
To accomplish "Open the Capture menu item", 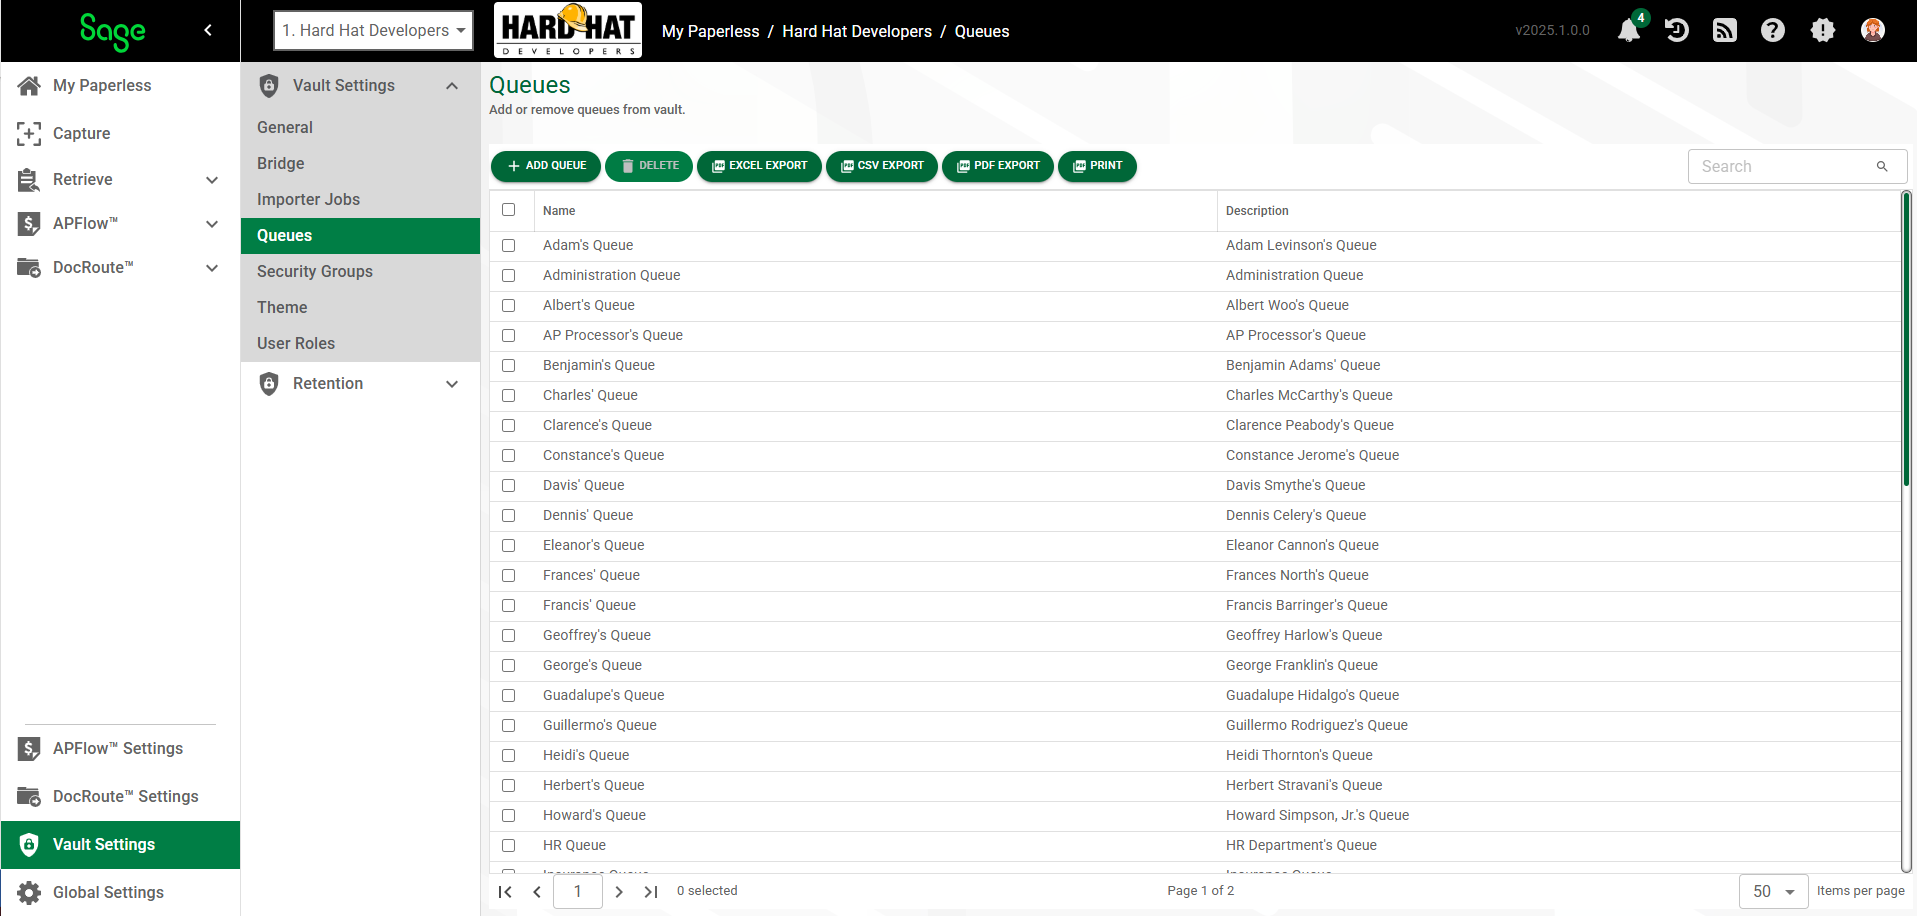I will tap(82, 133).
